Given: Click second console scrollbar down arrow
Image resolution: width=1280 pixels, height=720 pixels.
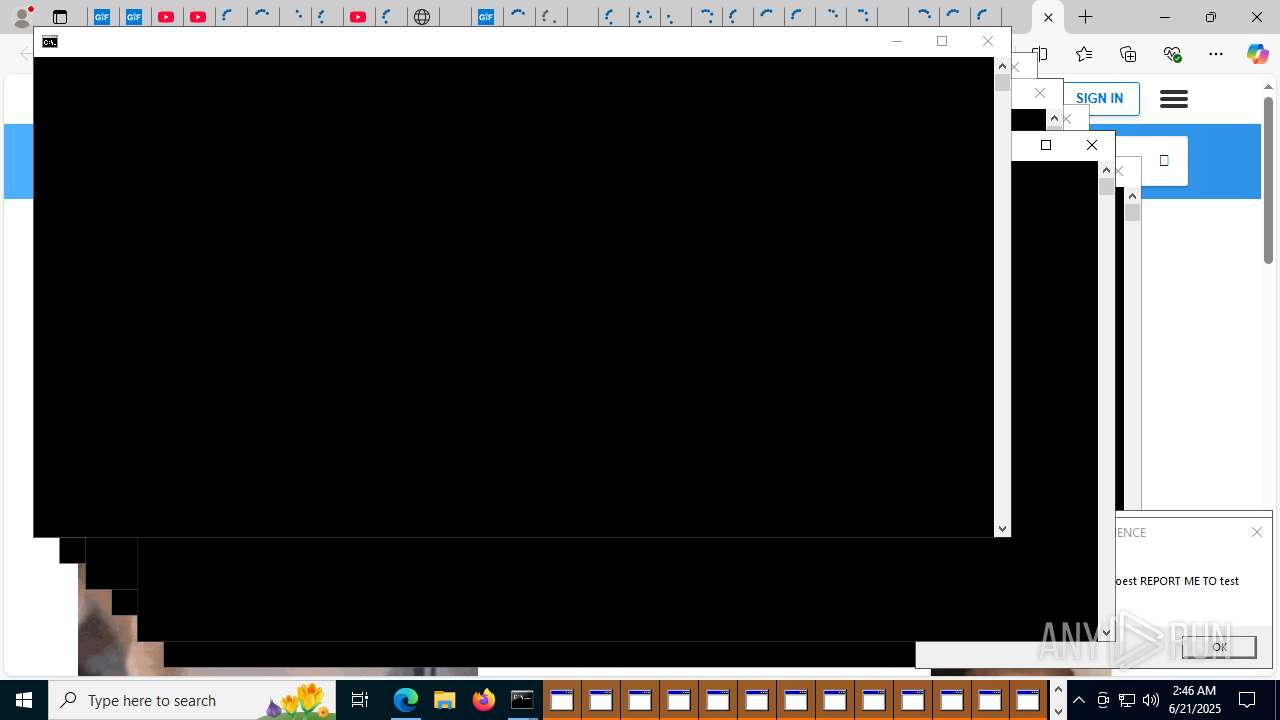Looking at the screenshot, I should pos(1106,632).
